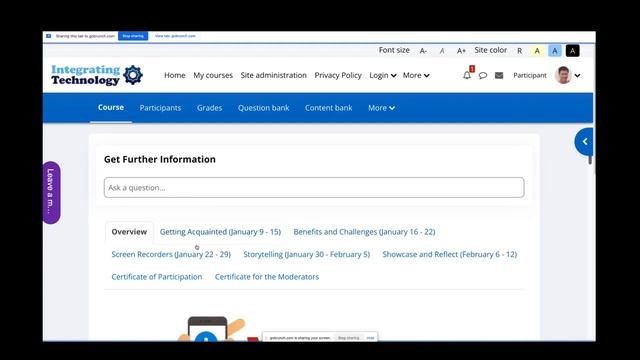This screenshot has width=640, height=360.
Task: Click the page vertical scrollbar thumb
Action: (x=590, y=160)
